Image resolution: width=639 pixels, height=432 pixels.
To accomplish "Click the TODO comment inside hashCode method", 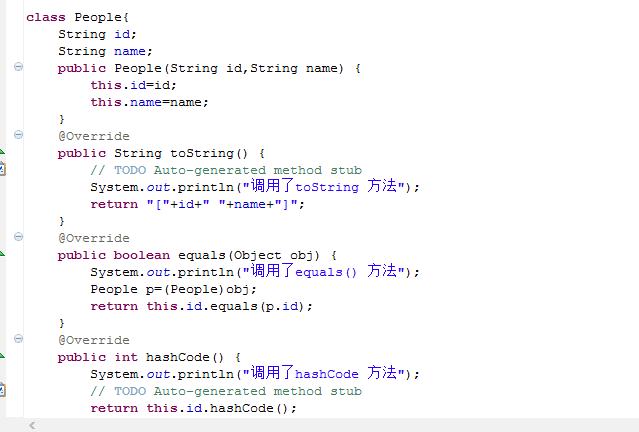I will click(226, 391).
